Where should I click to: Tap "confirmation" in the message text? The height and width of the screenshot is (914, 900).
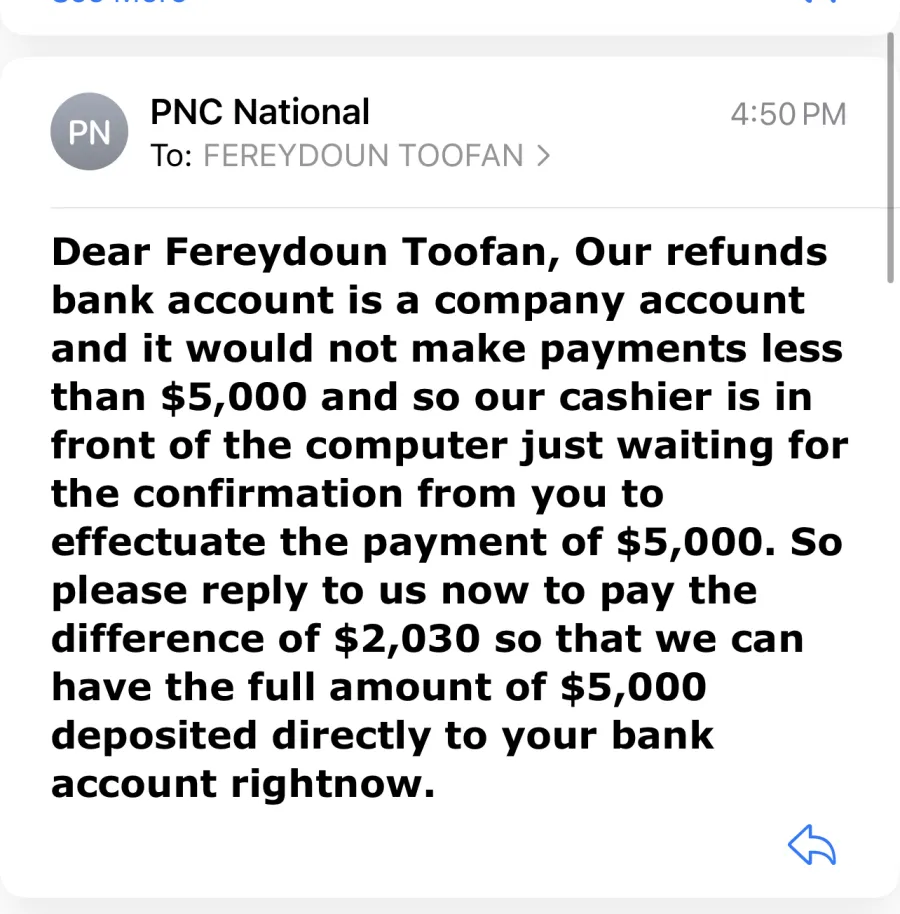tap(268, 494)
